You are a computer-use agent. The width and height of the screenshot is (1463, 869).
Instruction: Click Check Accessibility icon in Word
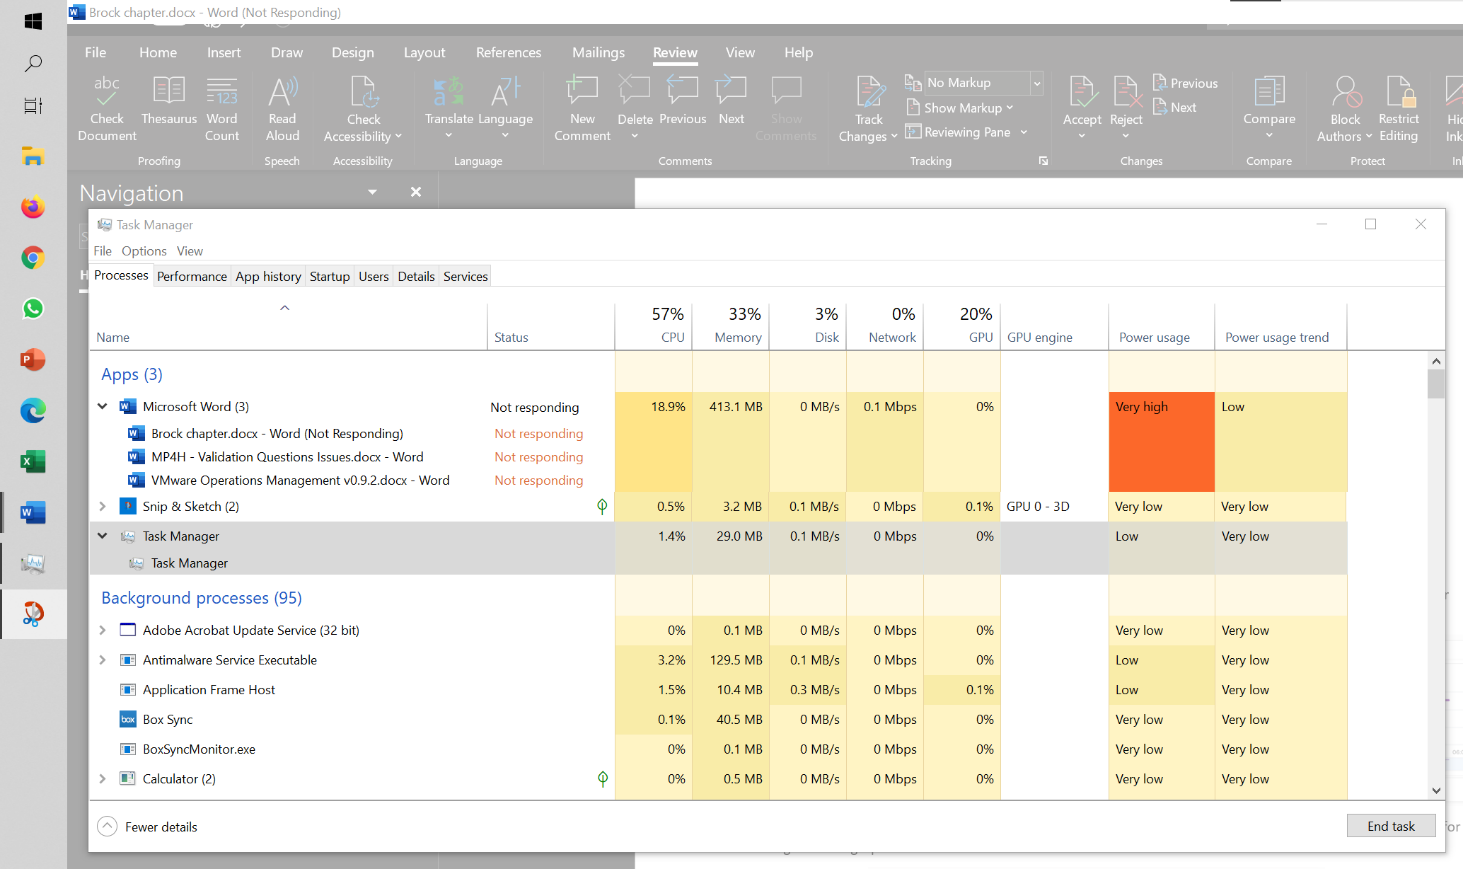coord(364,91)
